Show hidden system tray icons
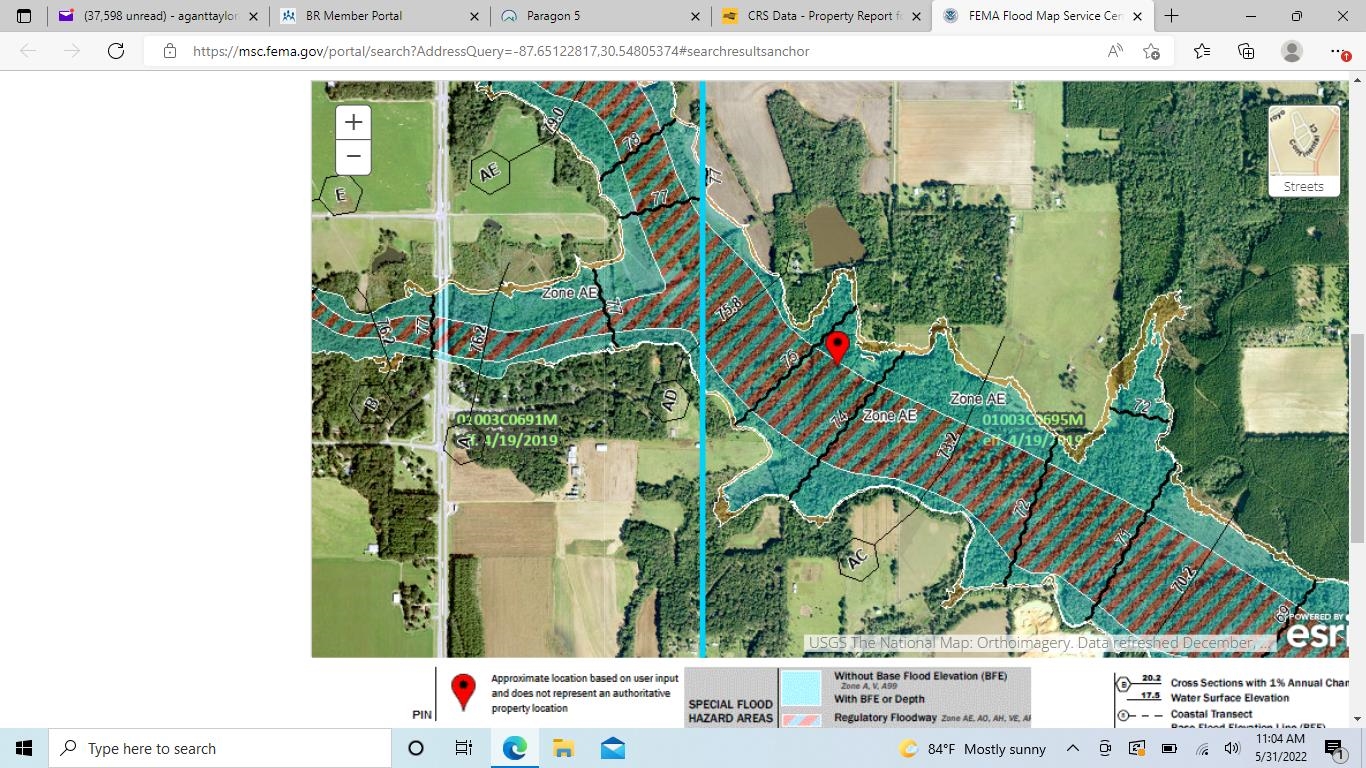This screenshot has height=768, width=1366. (1072, 748)
